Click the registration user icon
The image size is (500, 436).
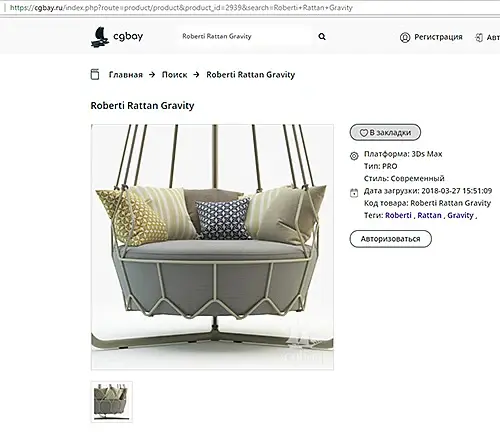pos(405,37)
